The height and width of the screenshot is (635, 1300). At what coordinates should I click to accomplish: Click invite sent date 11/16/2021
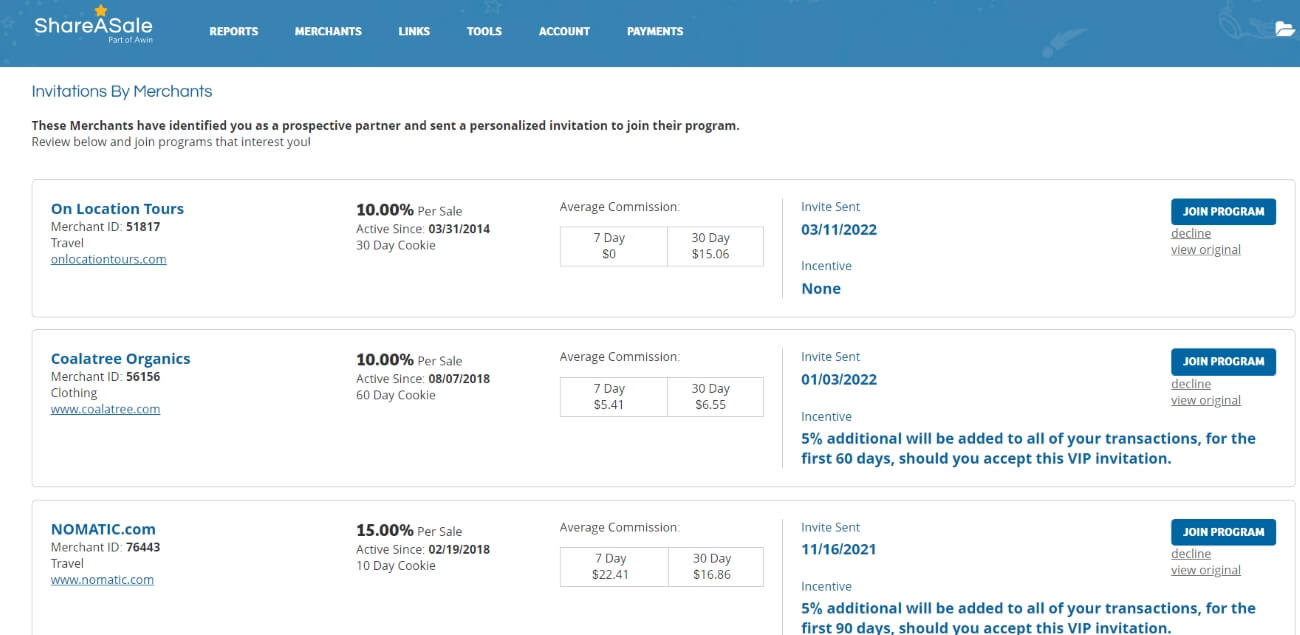tap(839, 550)
